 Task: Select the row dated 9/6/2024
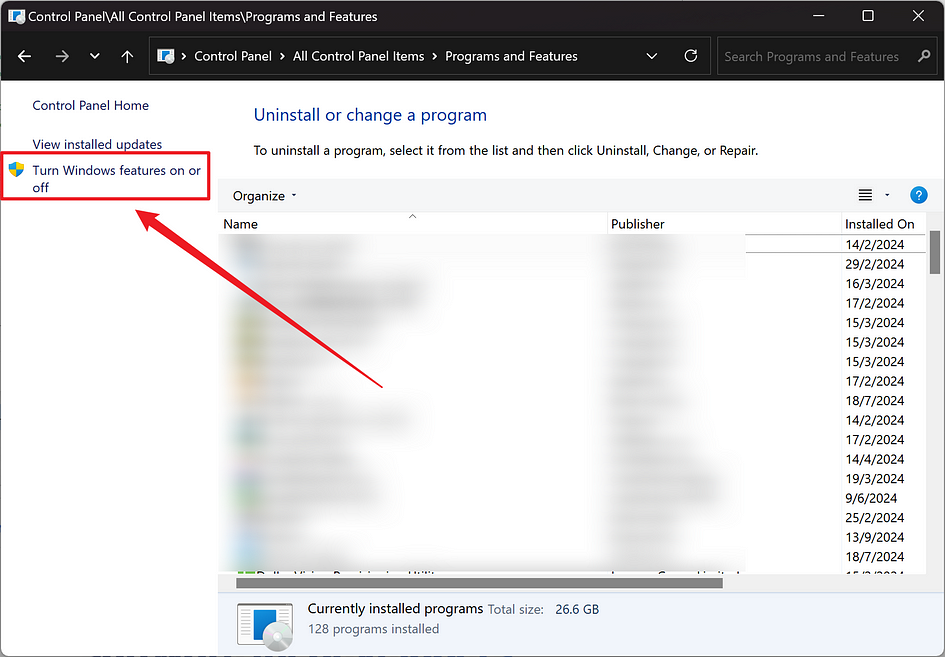pos(572,498)
